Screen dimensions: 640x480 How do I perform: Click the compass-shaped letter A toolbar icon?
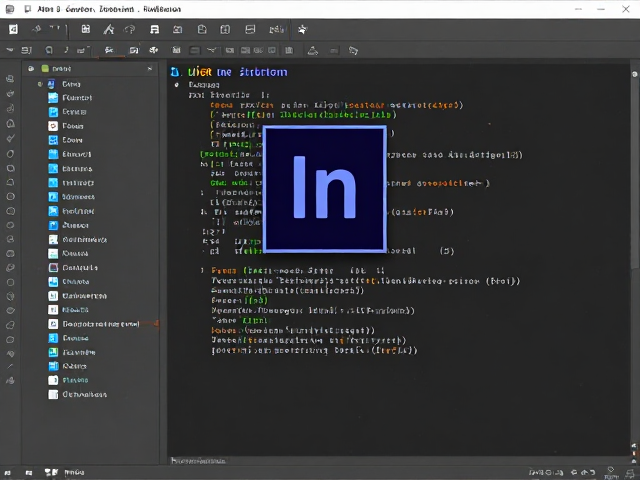coord(109,29)
